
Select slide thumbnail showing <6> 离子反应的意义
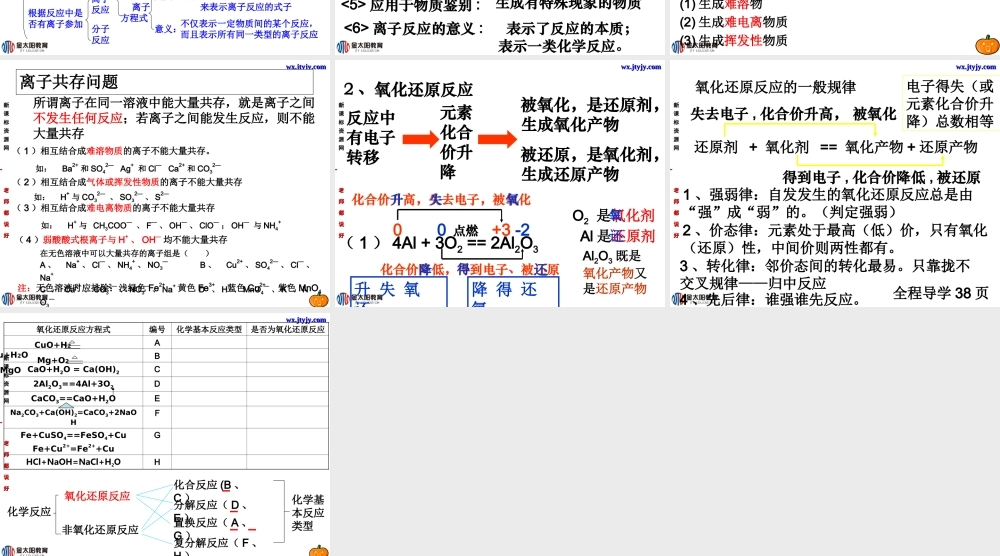point(500,27)
